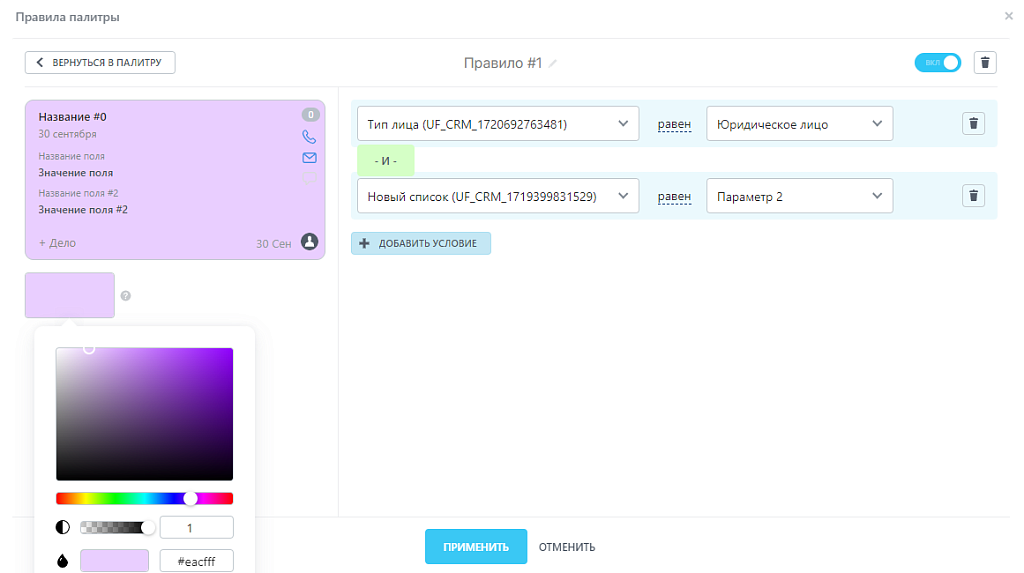Click Отменить to cancel changes

tap(567, 547)
